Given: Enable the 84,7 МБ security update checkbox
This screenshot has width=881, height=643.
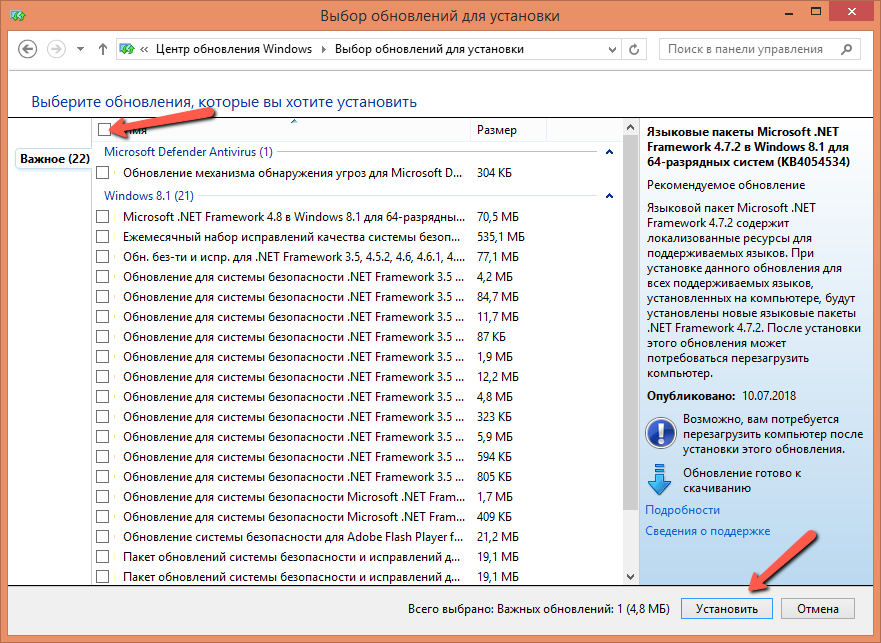Looking at the screenshot, I should tap(102, 297).
